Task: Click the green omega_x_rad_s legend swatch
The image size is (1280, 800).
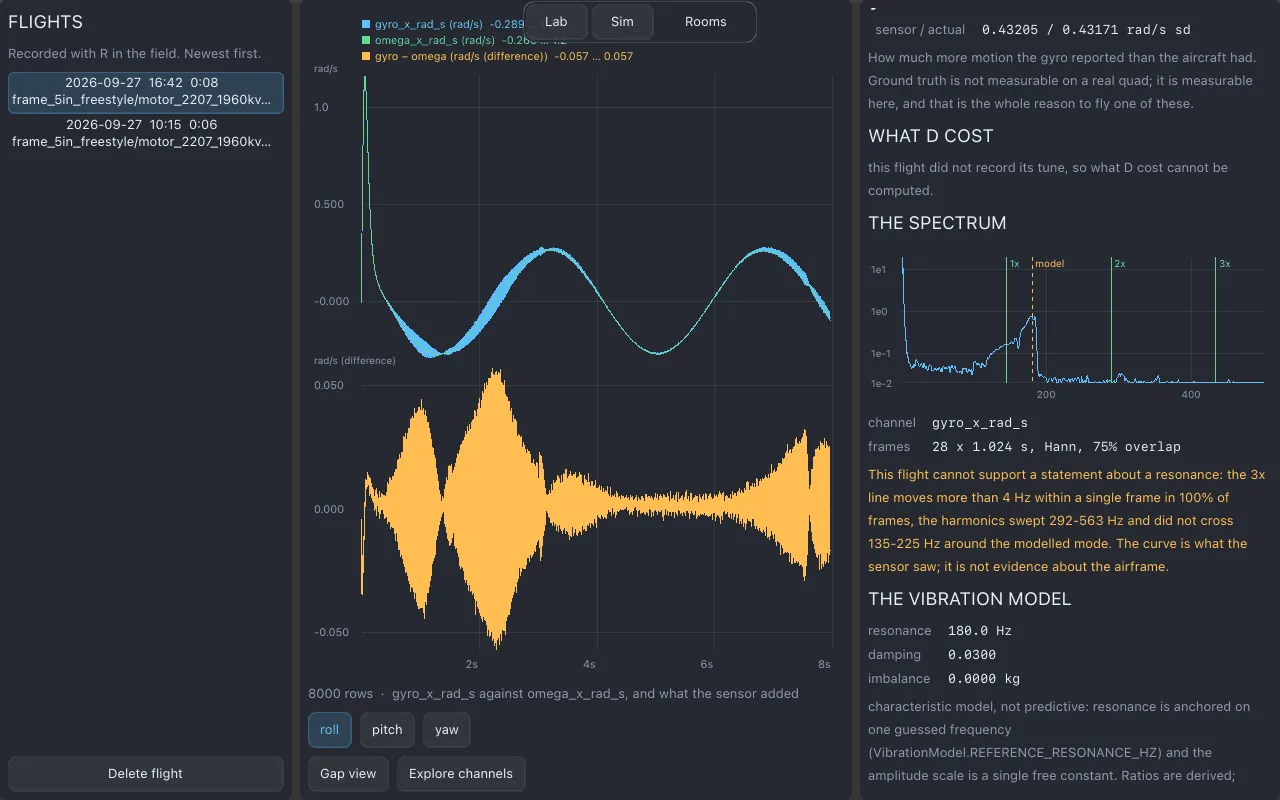Action: [x=366, y=40]
